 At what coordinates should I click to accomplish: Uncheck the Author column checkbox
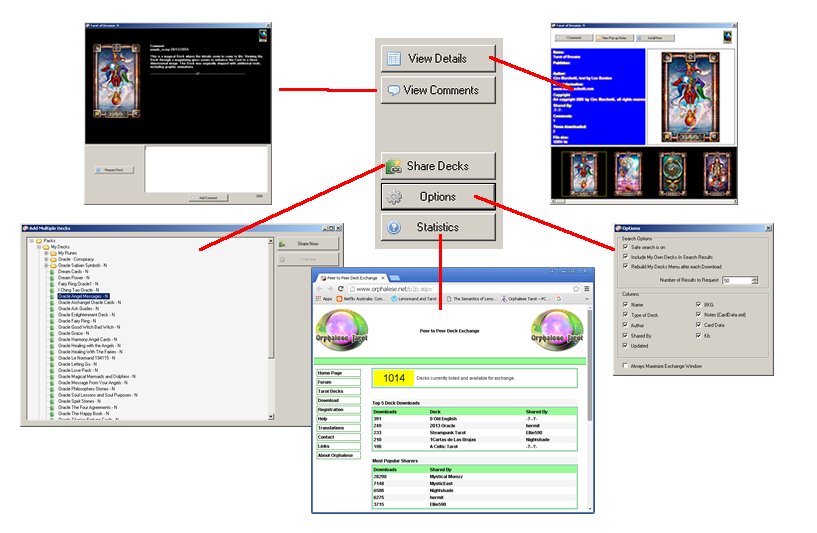click(625, 325)
